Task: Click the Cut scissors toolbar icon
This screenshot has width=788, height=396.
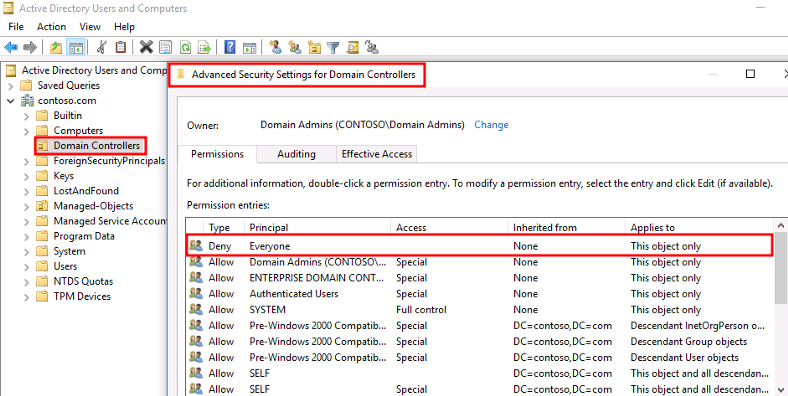Action: pos(102,47)
